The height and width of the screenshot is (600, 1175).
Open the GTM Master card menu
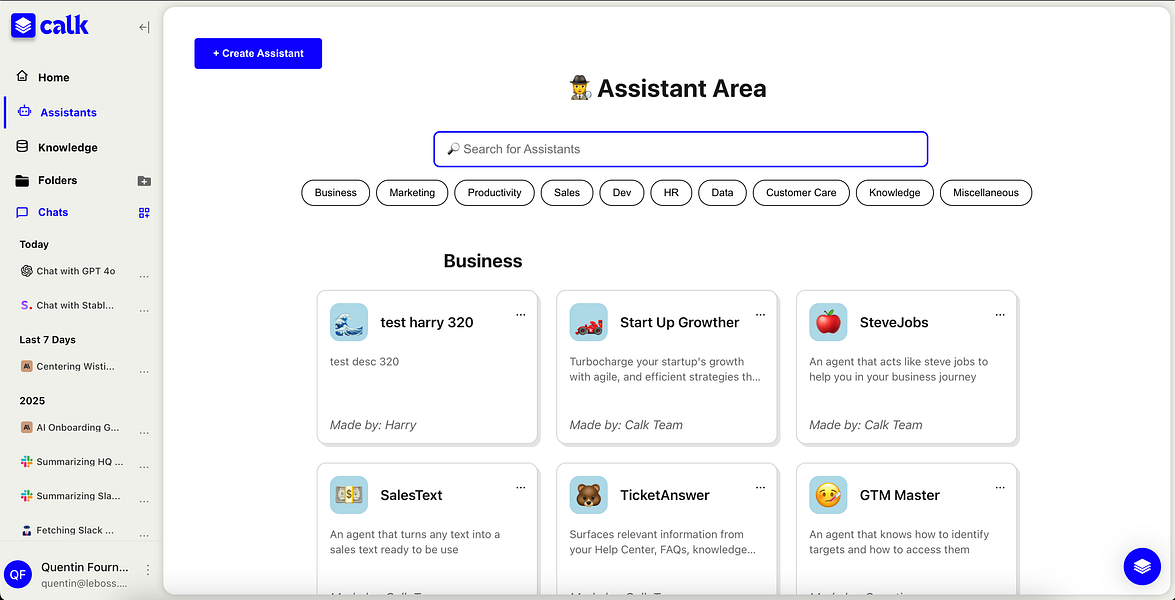click(x=1000, y=488)
